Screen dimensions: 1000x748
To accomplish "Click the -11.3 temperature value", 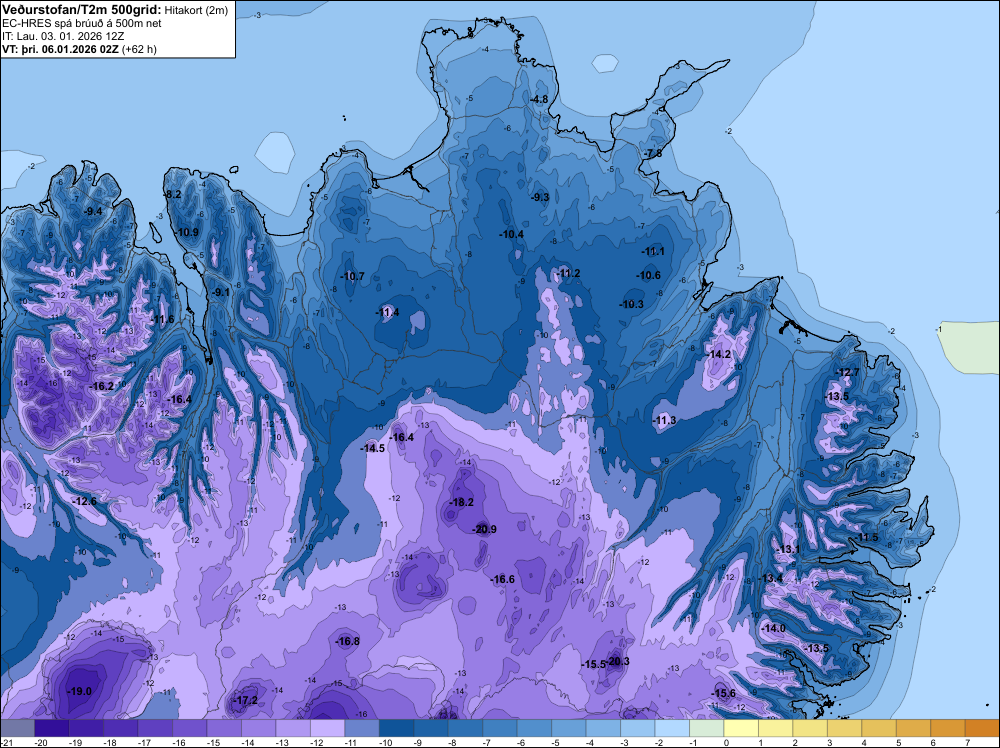I will coord(665,420).
